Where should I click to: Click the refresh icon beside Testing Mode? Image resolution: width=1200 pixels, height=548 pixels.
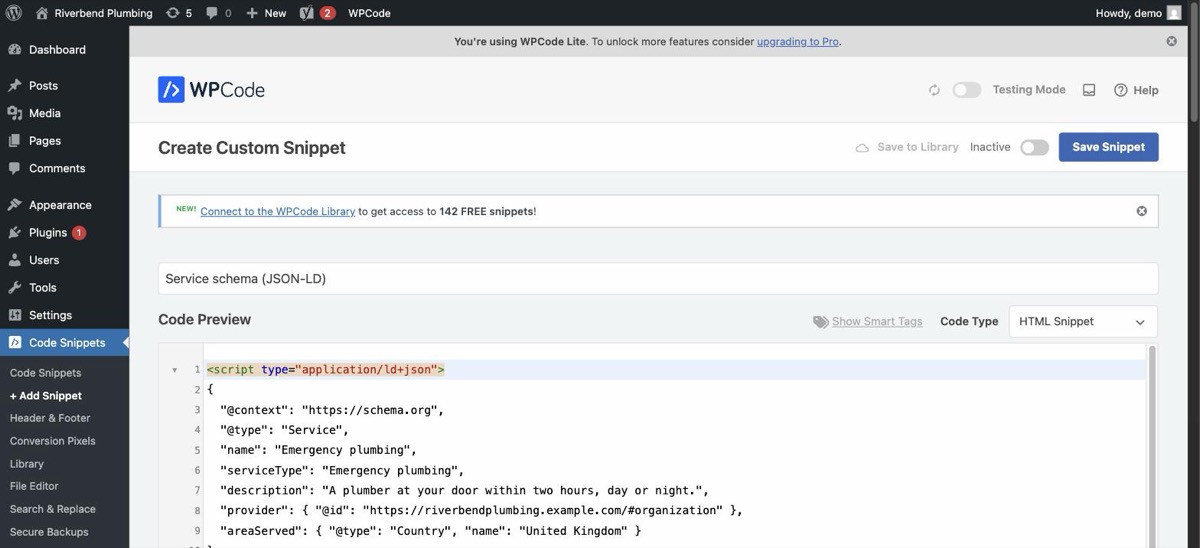tap(934, 90)
